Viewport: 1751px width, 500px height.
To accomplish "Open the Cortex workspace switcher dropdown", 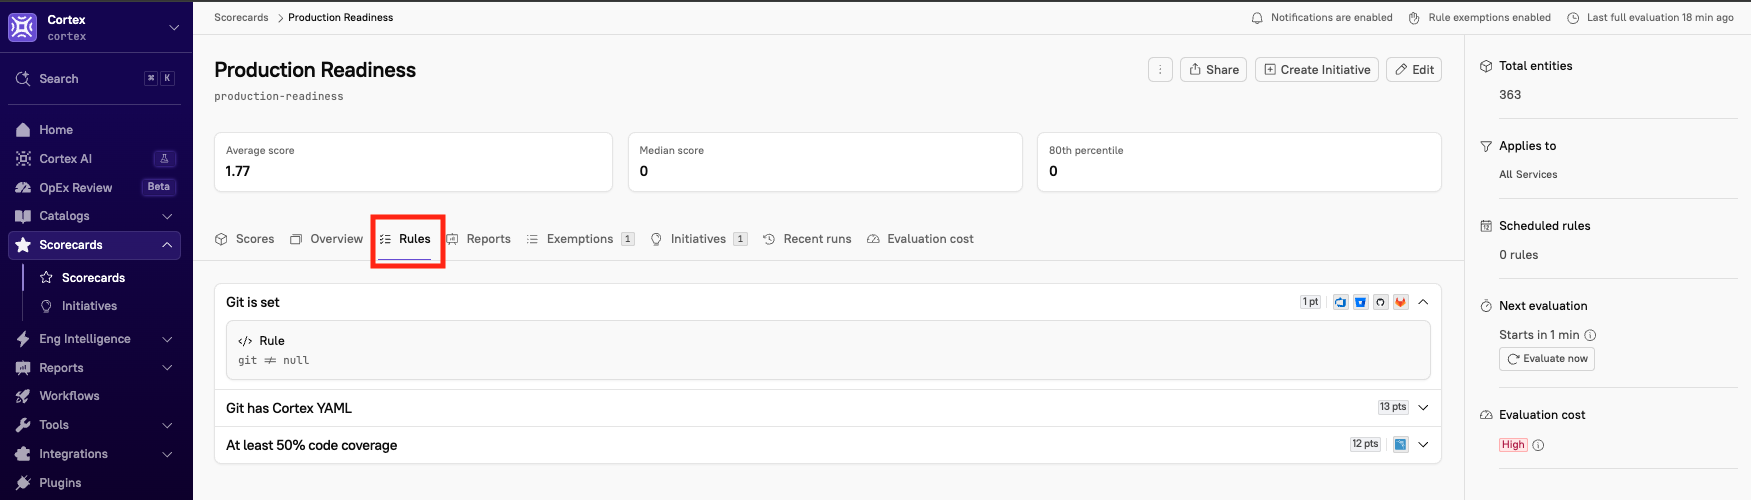I will pos(174,27).
